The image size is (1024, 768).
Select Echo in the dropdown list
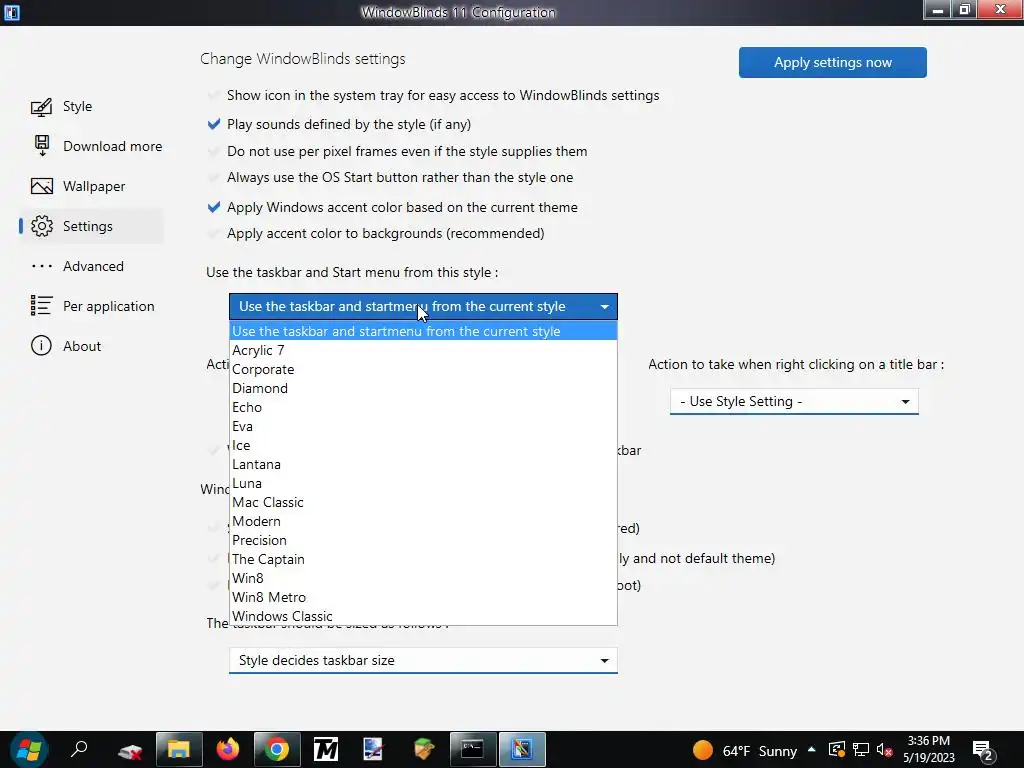coord(423,407)
